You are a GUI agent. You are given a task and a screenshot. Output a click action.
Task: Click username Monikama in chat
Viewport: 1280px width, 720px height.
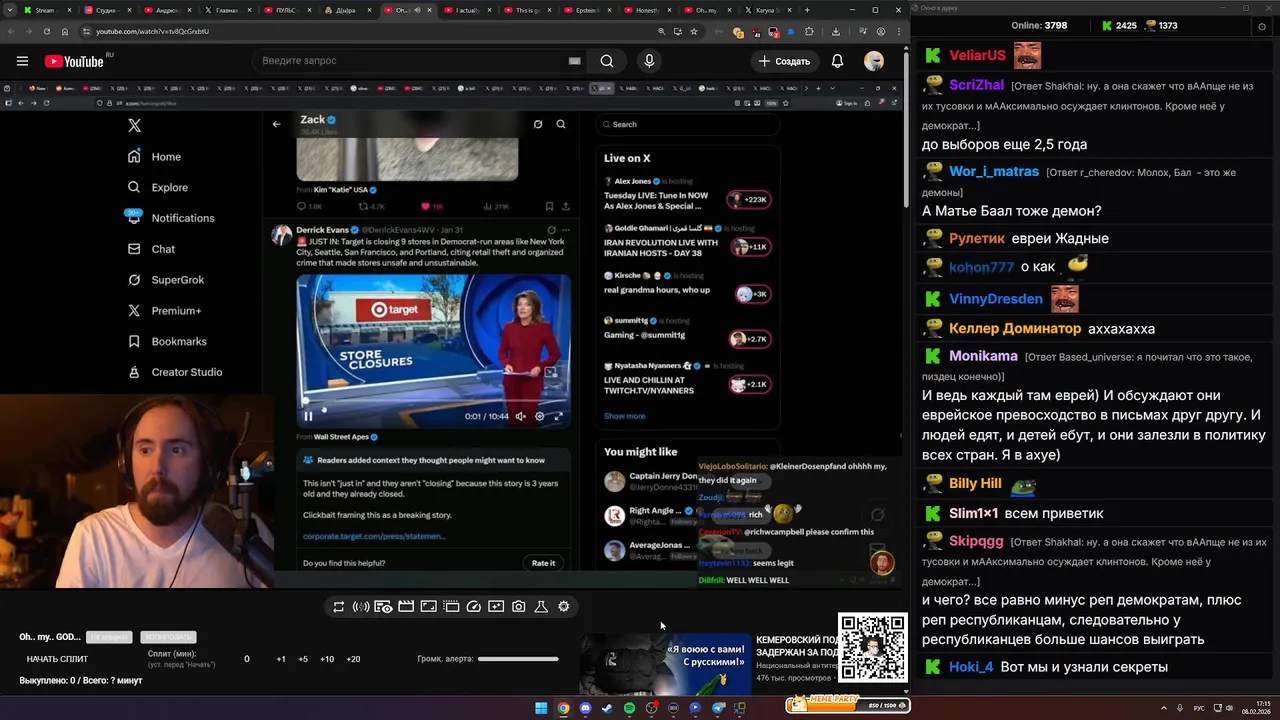[x=983, y=356]
